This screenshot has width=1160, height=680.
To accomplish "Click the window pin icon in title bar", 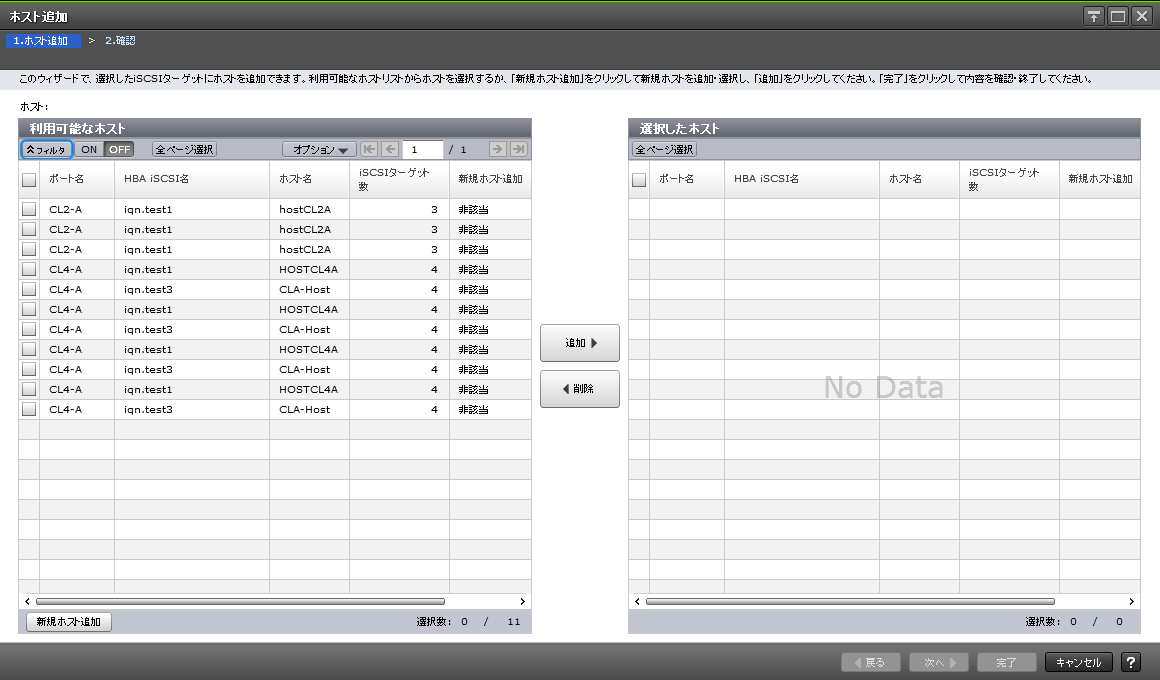I will tap(1093, 16).
